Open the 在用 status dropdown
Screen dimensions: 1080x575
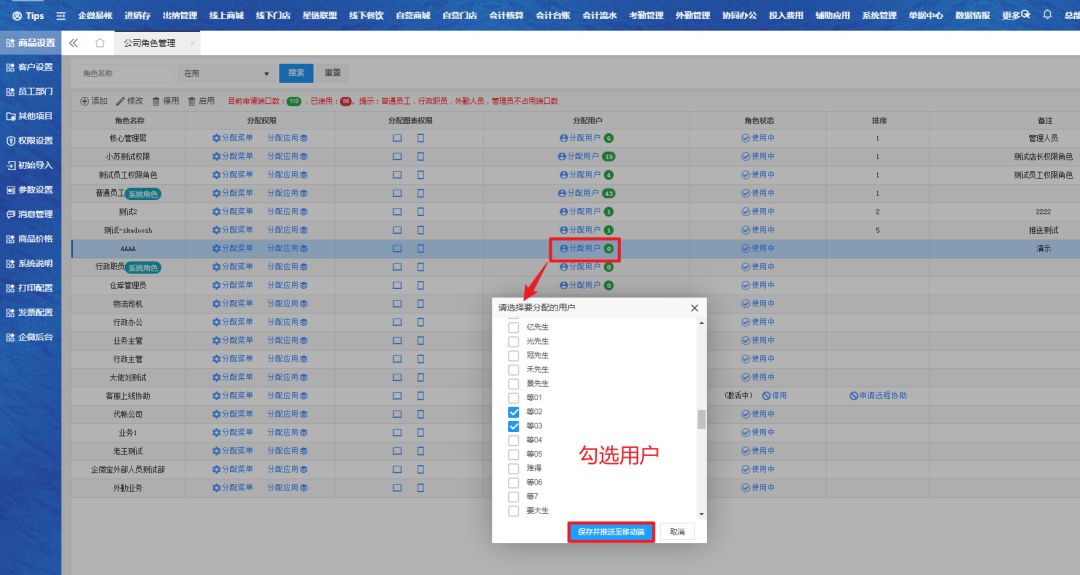pyautogui.click(x=225, y=73)
